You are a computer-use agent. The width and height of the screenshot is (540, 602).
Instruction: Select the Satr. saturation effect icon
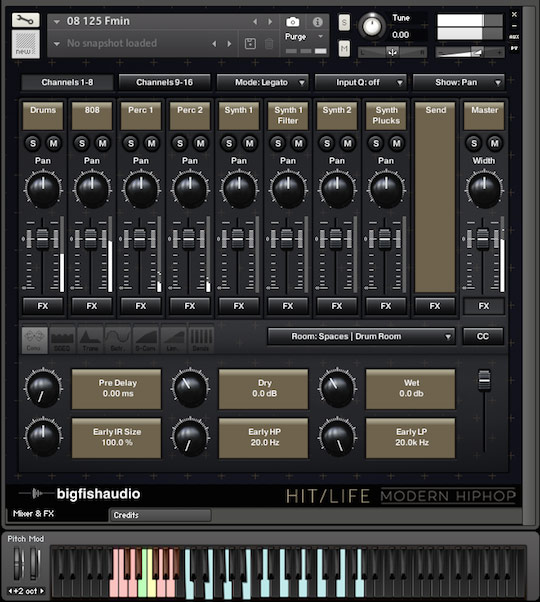117,340
